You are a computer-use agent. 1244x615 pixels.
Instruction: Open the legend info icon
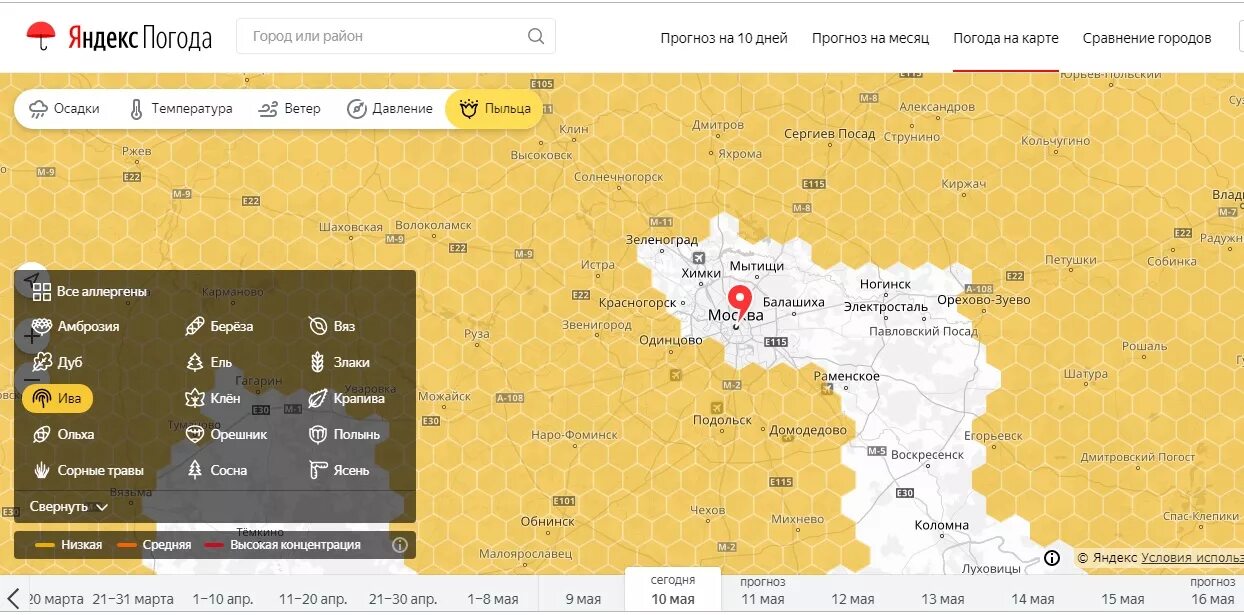(x=400, y=545)
